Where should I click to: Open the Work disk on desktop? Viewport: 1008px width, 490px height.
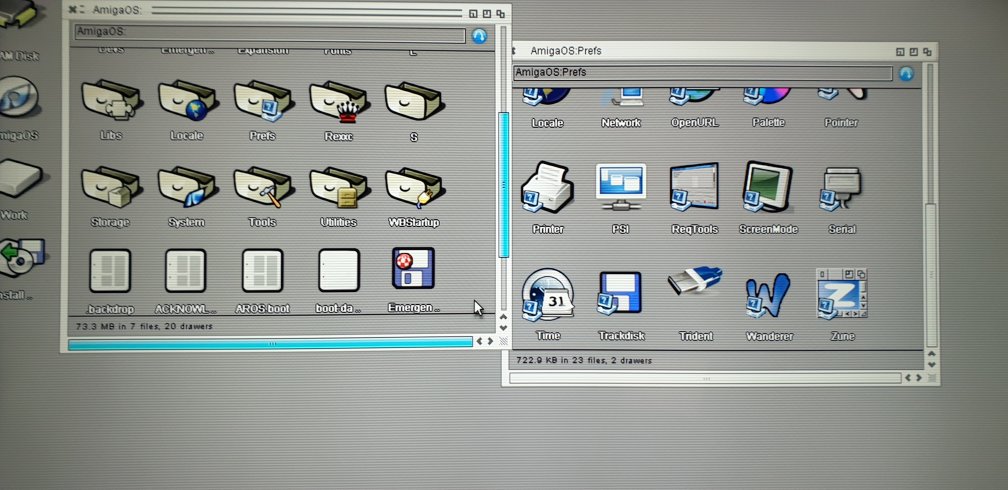[19, 179]
